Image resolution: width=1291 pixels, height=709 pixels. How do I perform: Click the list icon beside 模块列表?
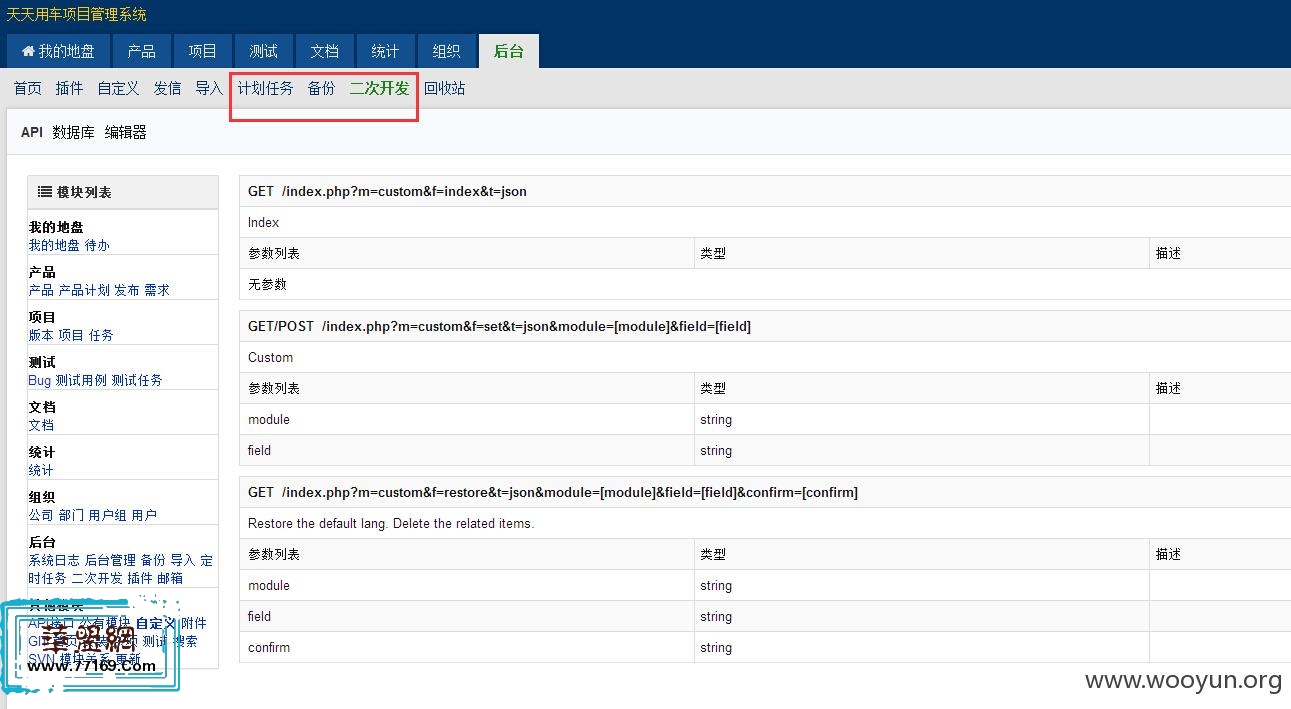(x=44, y=192)
